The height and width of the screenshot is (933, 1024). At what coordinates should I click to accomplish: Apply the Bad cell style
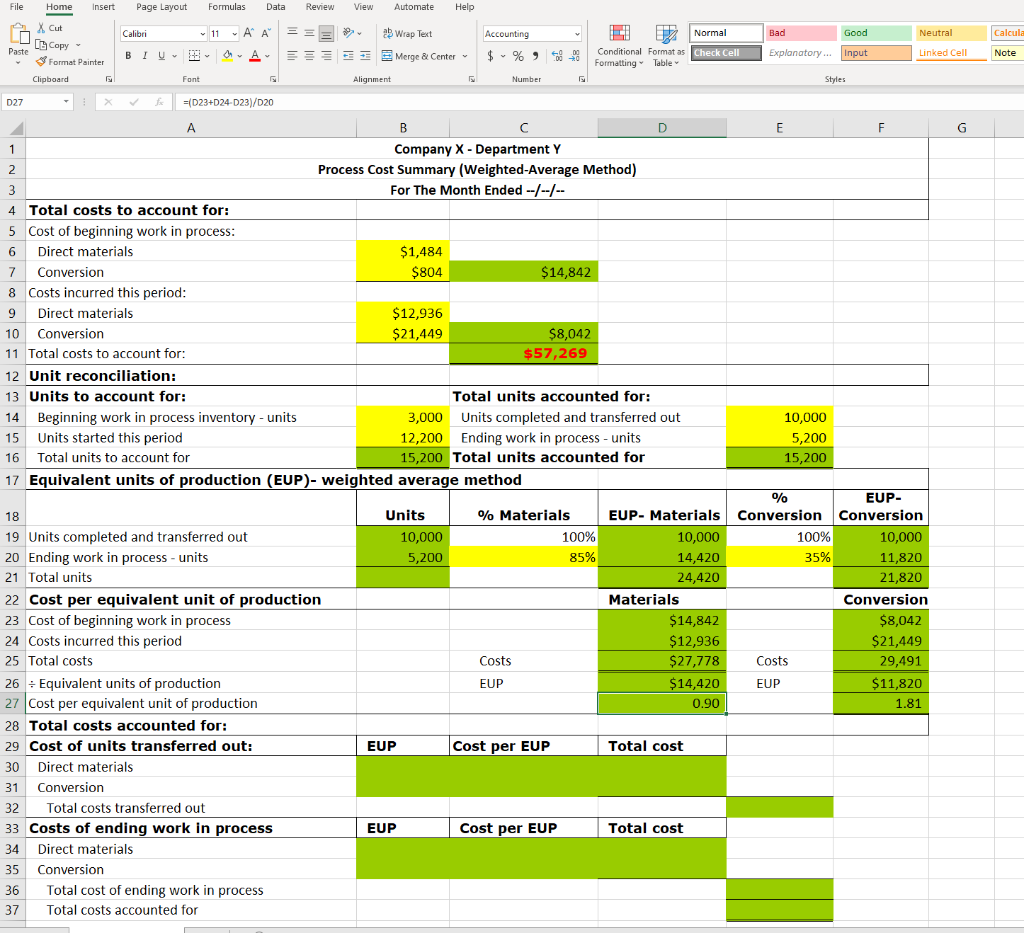(801, 33)
